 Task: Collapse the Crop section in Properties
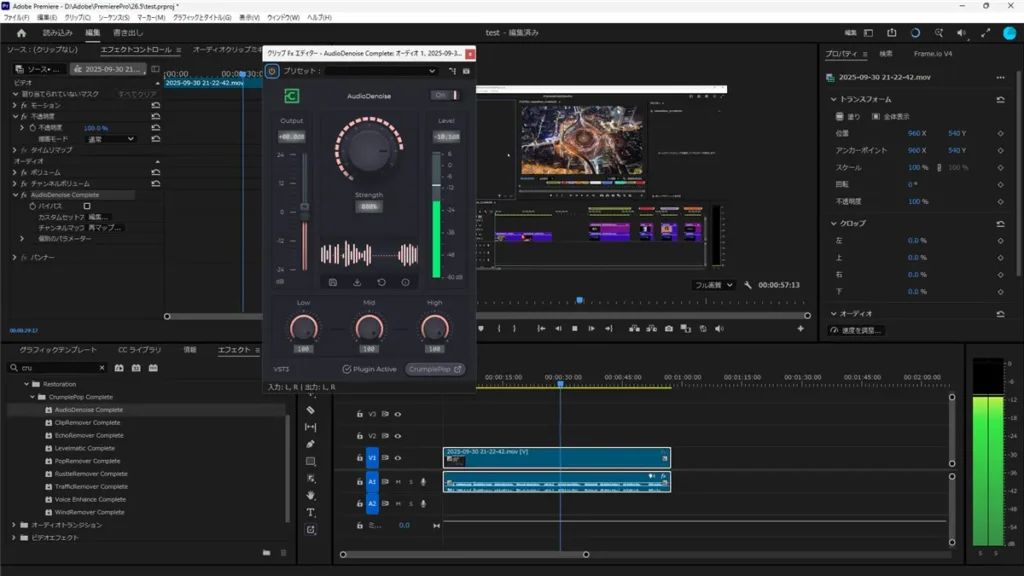click(x=833, y=223)
